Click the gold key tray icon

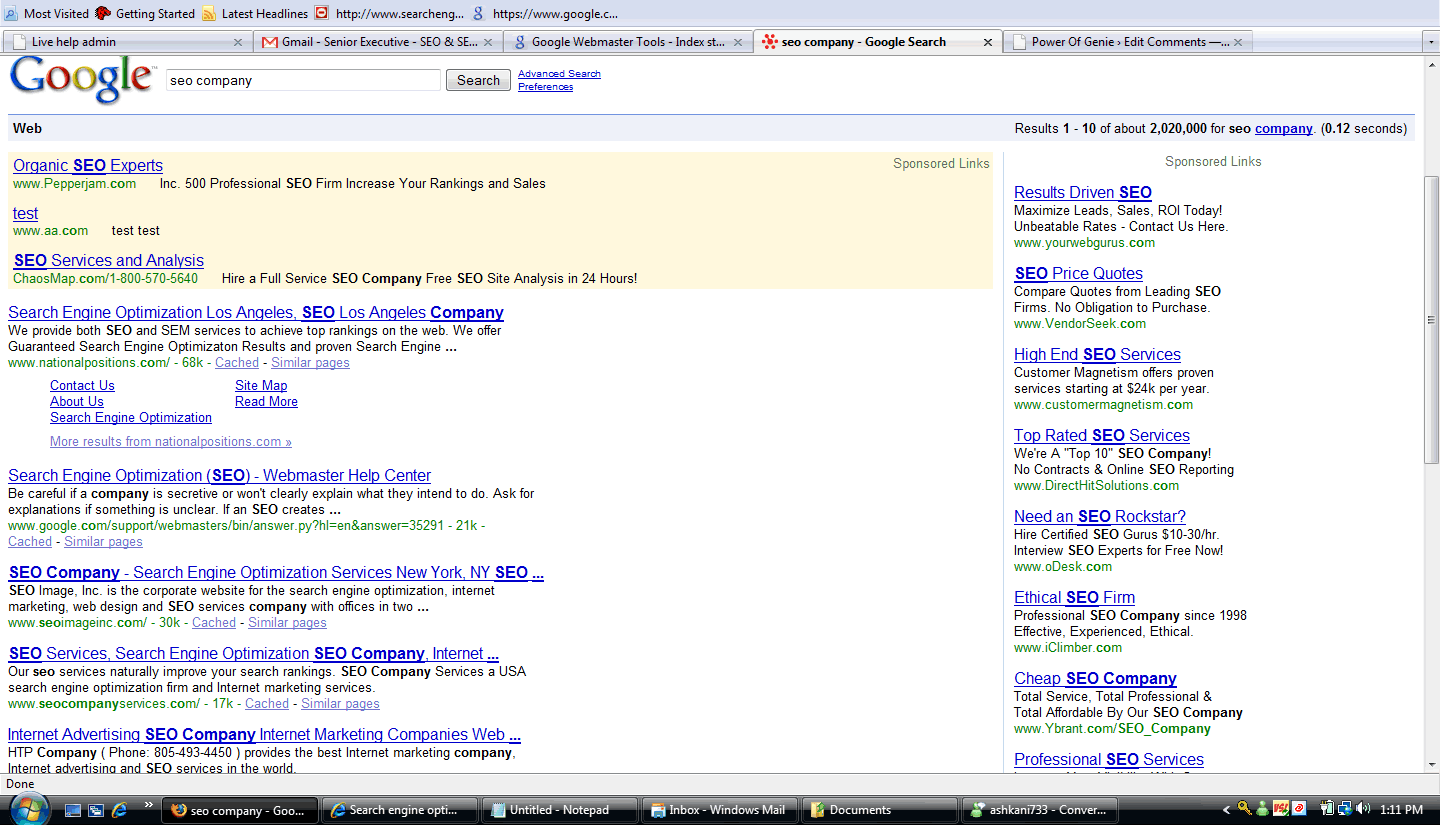pos(1245,809)
